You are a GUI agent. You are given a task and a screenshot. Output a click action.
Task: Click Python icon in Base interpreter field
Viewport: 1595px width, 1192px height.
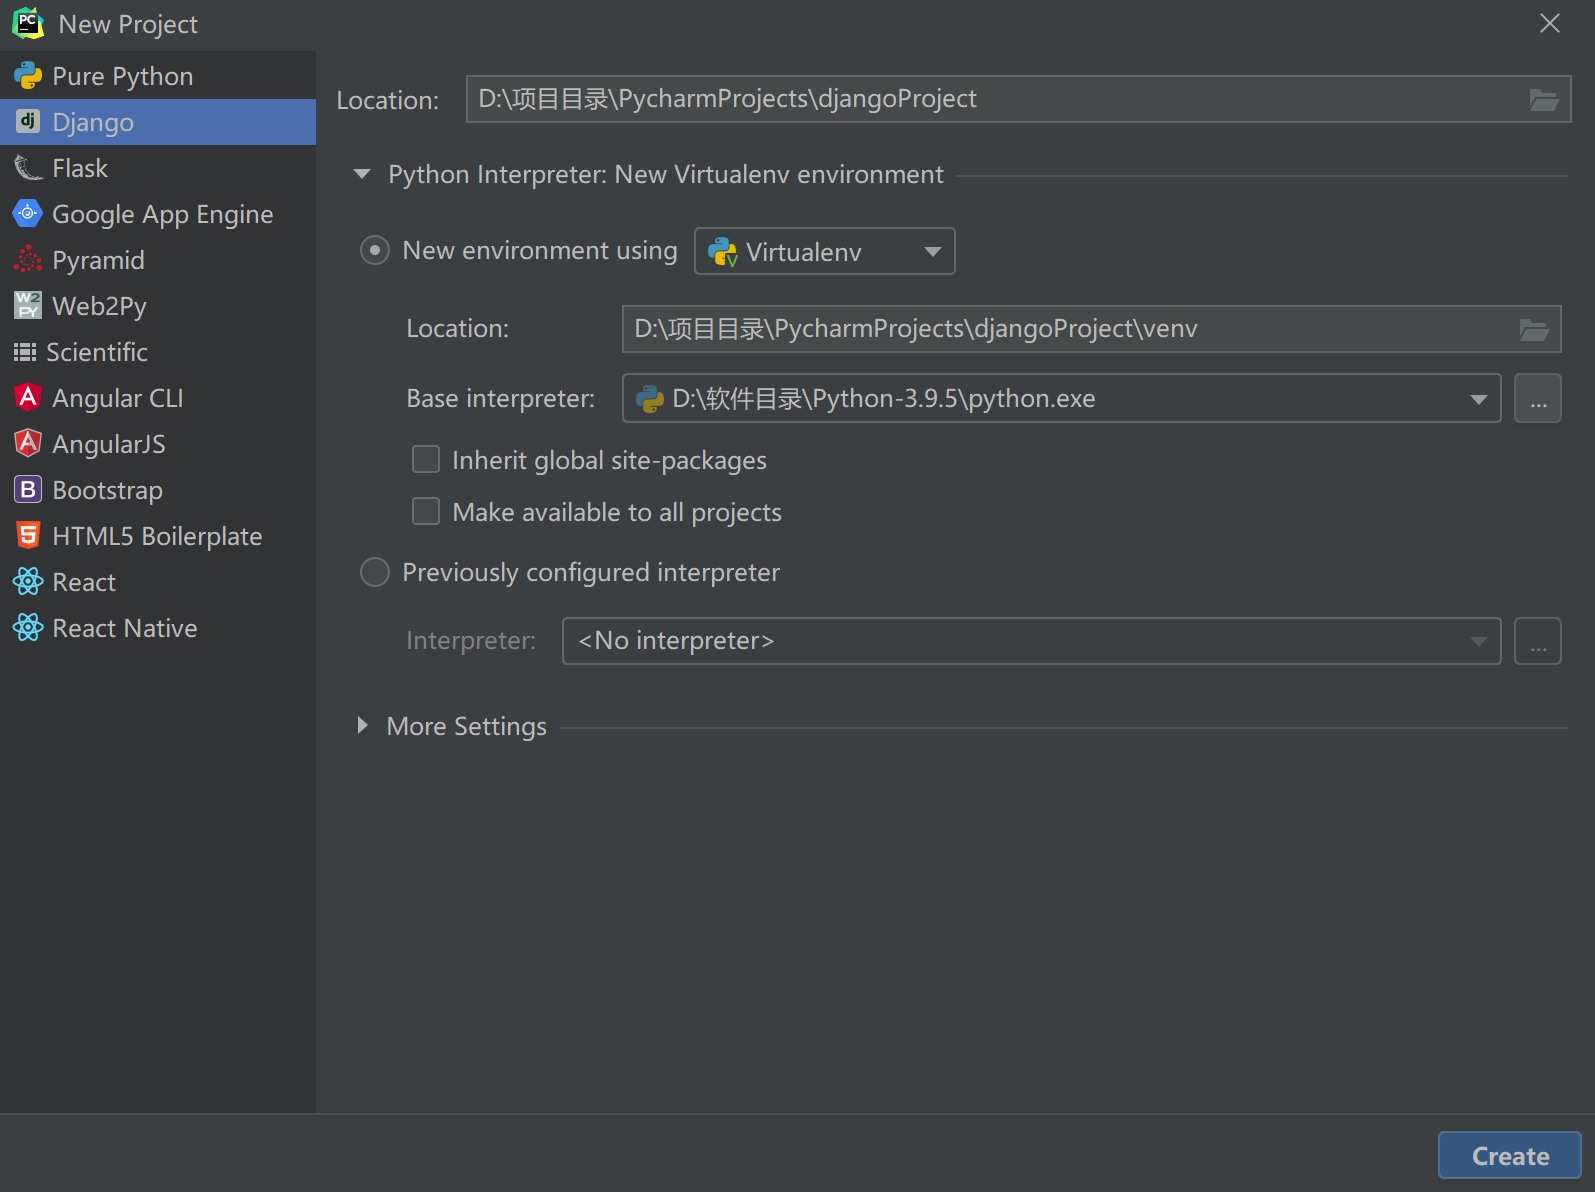tap(650, 399)
